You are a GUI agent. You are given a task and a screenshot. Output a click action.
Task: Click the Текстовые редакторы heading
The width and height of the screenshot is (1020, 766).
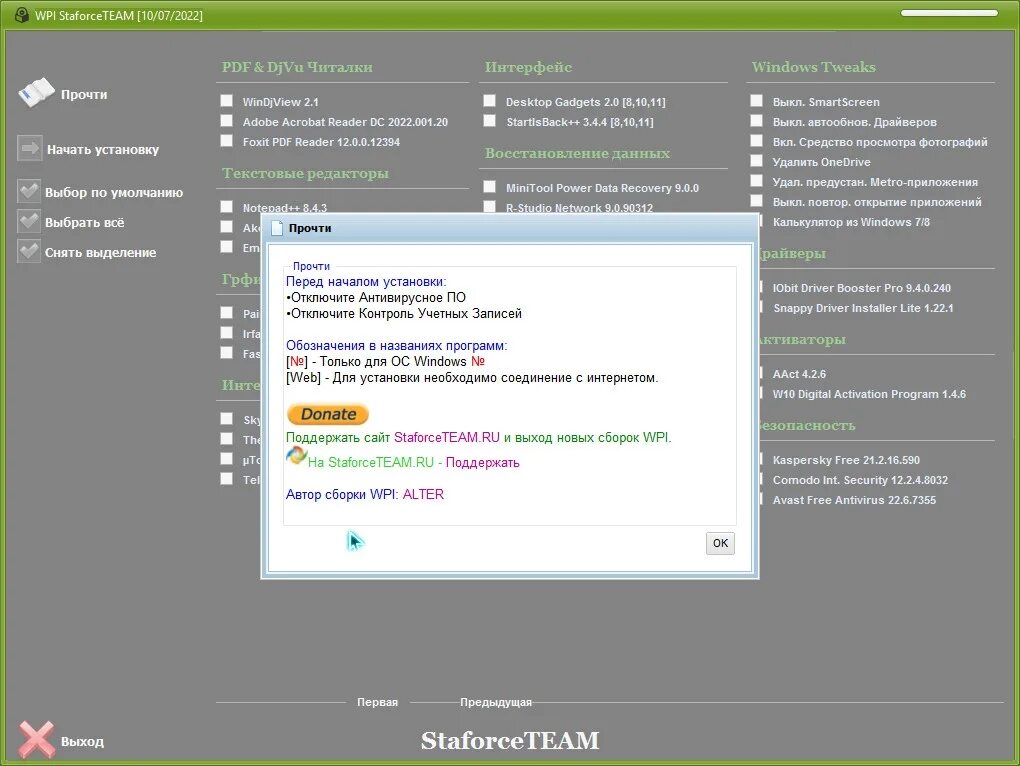(305, 174)
